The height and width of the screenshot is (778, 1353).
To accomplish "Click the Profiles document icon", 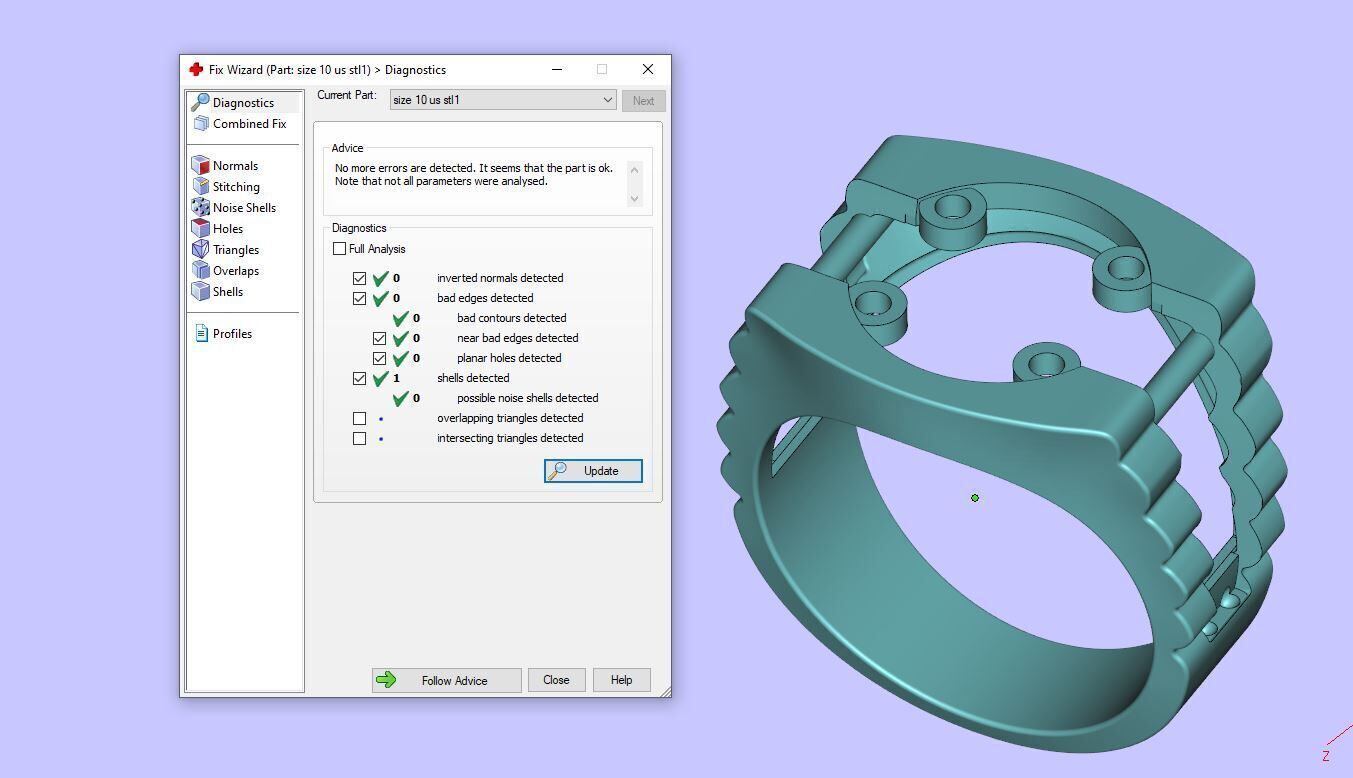I will click(x=201, y=334).
